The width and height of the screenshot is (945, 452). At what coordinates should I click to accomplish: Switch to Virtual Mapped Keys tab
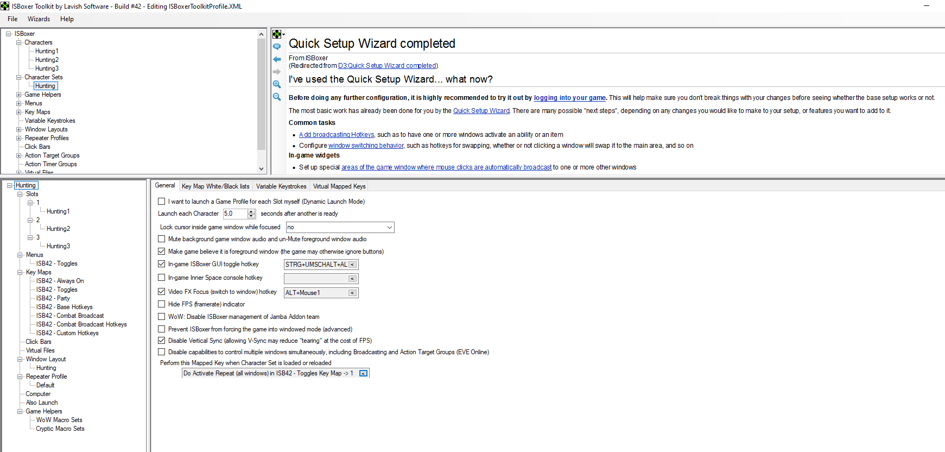pyautogui.click(x=339, y=186)
